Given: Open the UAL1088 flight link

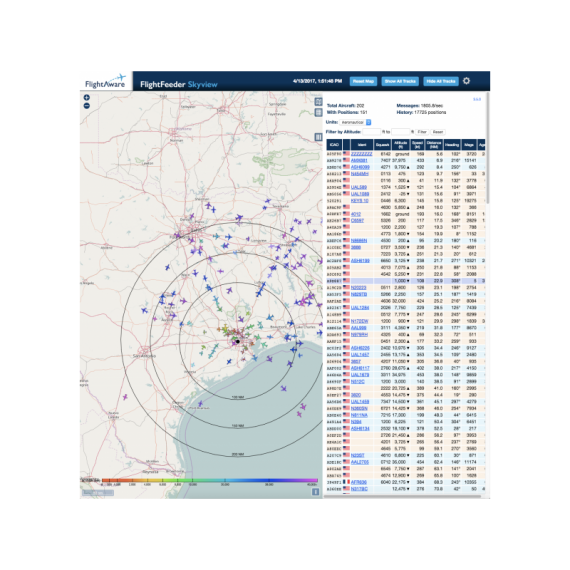Looking at the screenshot, I should pyautogui.click(x=360, y=194).
